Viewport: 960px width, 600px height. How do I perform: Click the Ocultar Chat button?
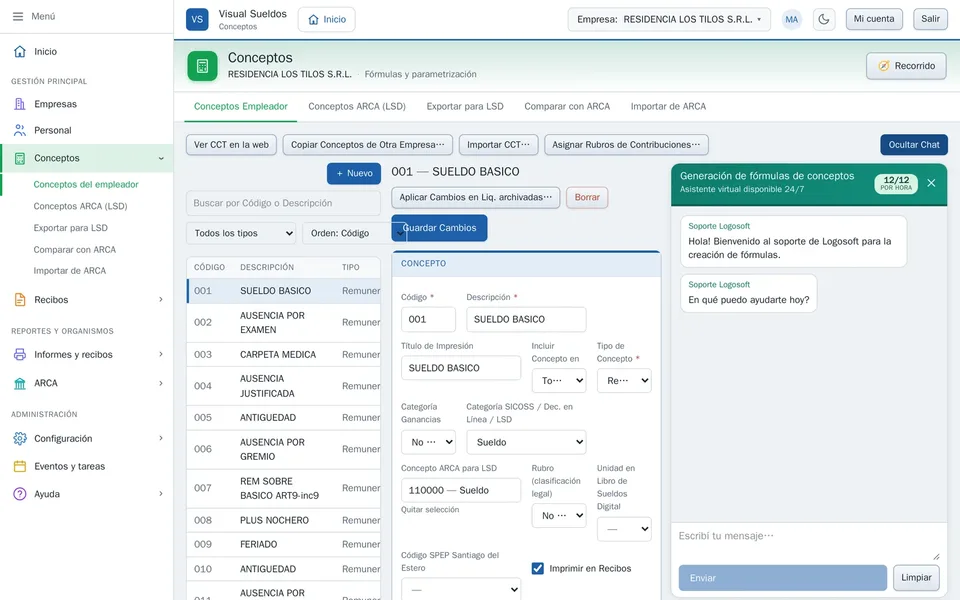tap(913, 144)
